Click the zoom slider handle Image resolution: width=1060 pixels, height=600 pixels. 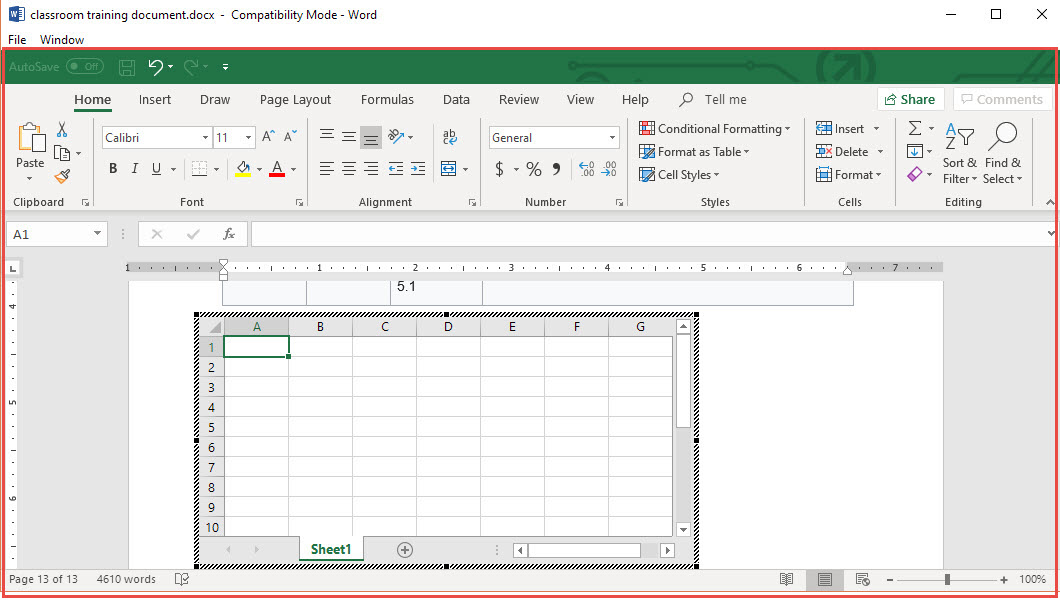tap(947, 580)
